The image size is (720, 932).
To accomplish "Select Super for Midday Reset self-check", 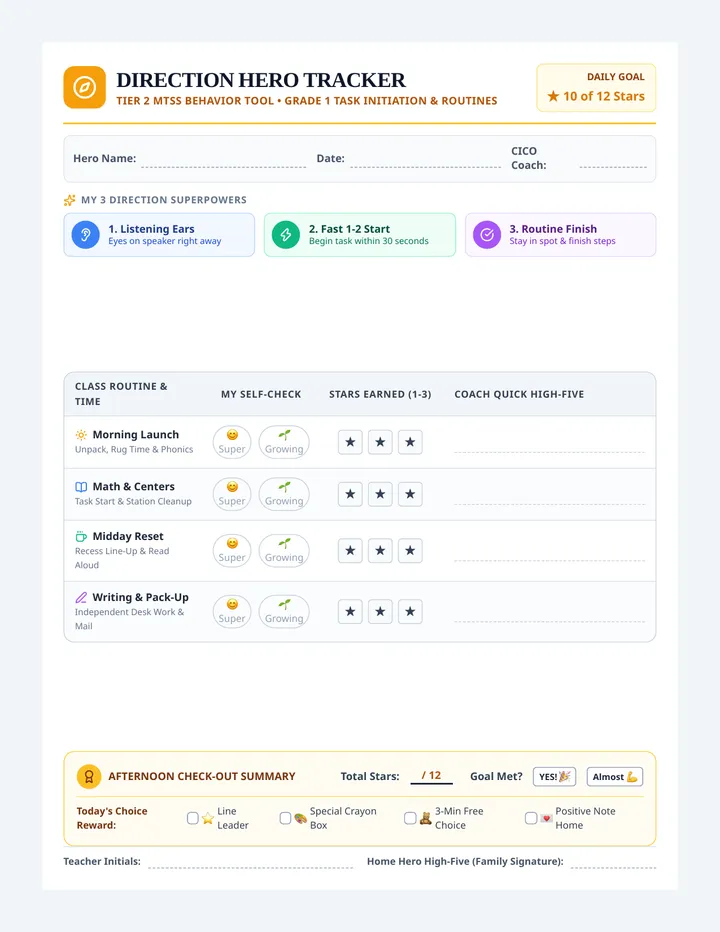I will pyautogui.click(x=232, y=550).
